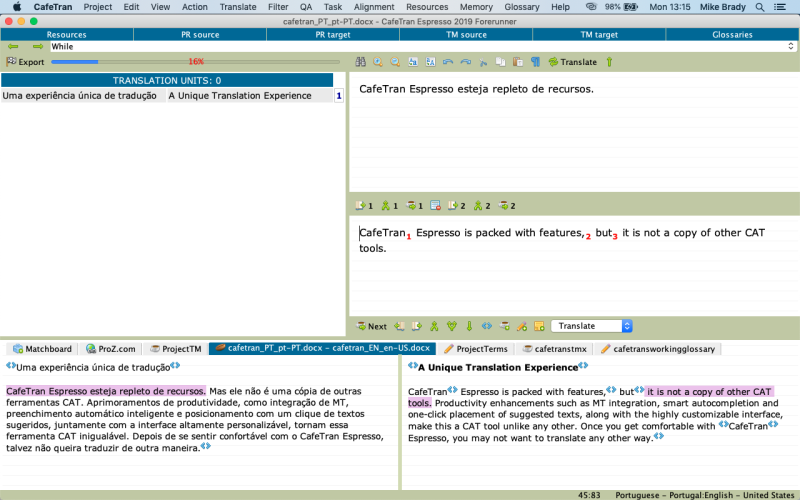Click the split segment icon
The width and height of the screenshot is (800, 500).
(x=452, y=326)
